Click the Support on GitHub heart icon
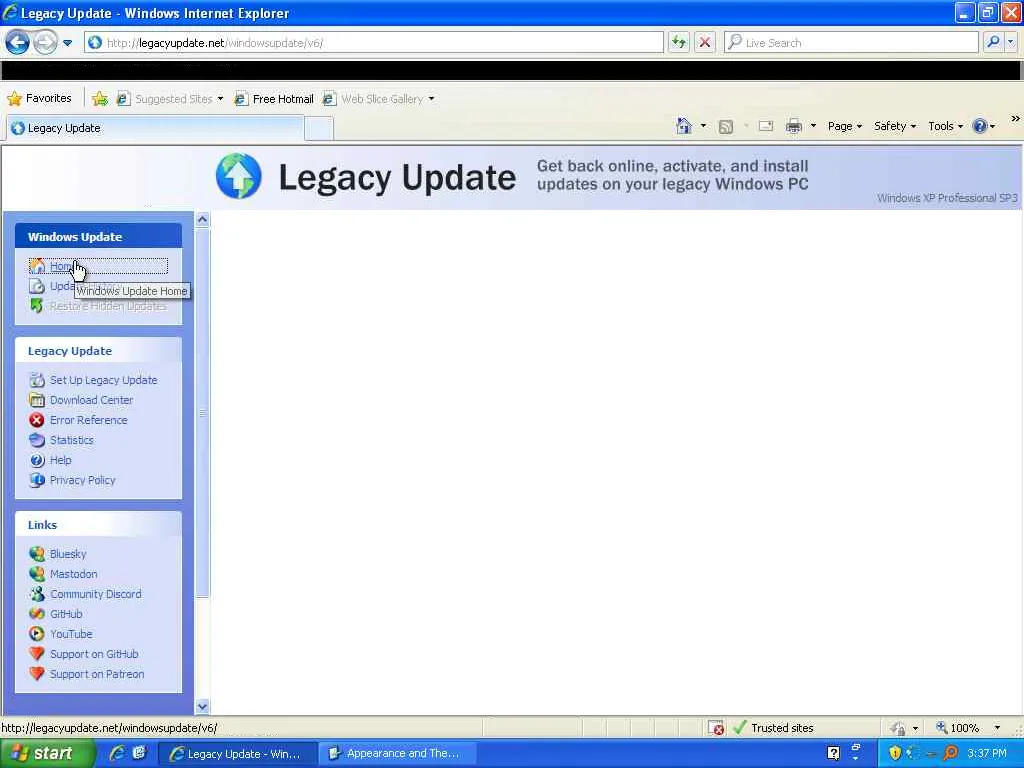The width and height of the screenshot is (1024, 768). pos(37,654)
